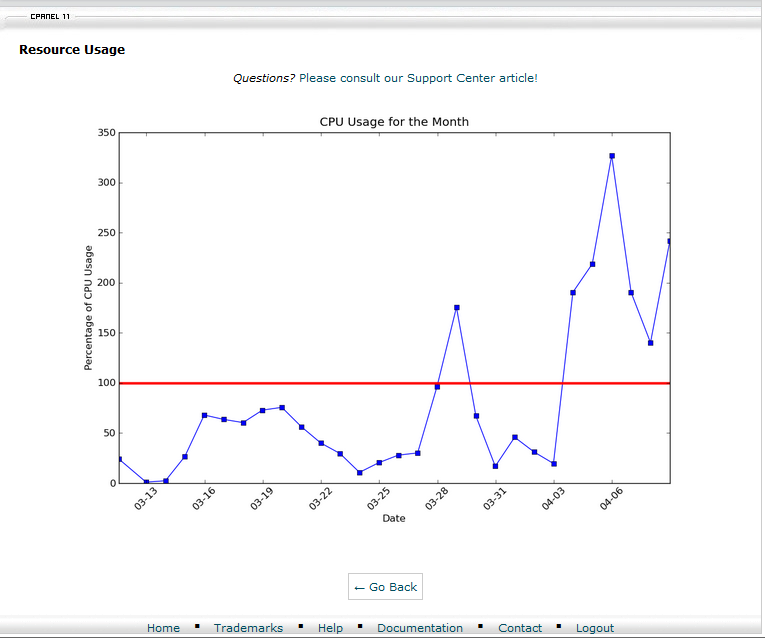Open the Help footer link
765x638 pixels.
[x=330, y=628]
